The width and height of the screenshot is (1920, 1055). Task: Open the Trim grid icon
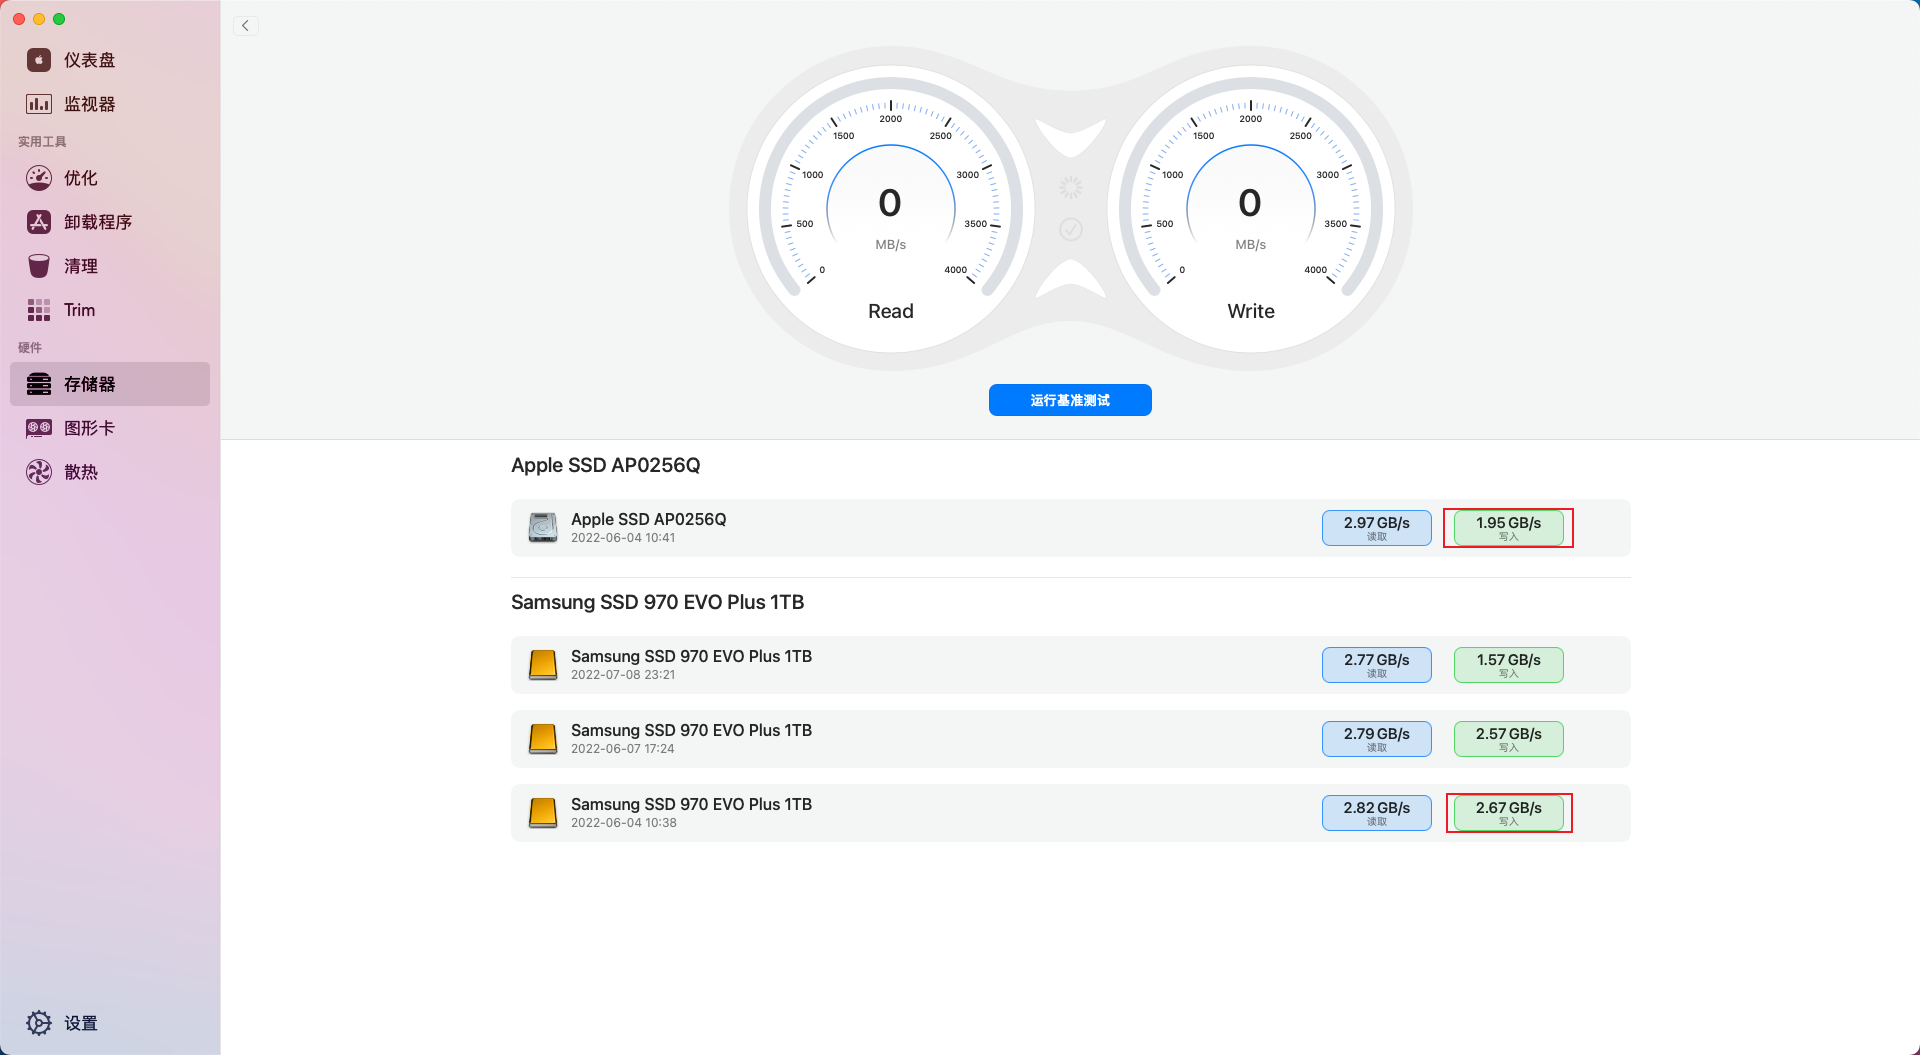pyautogui.click(x=39, y=310)
